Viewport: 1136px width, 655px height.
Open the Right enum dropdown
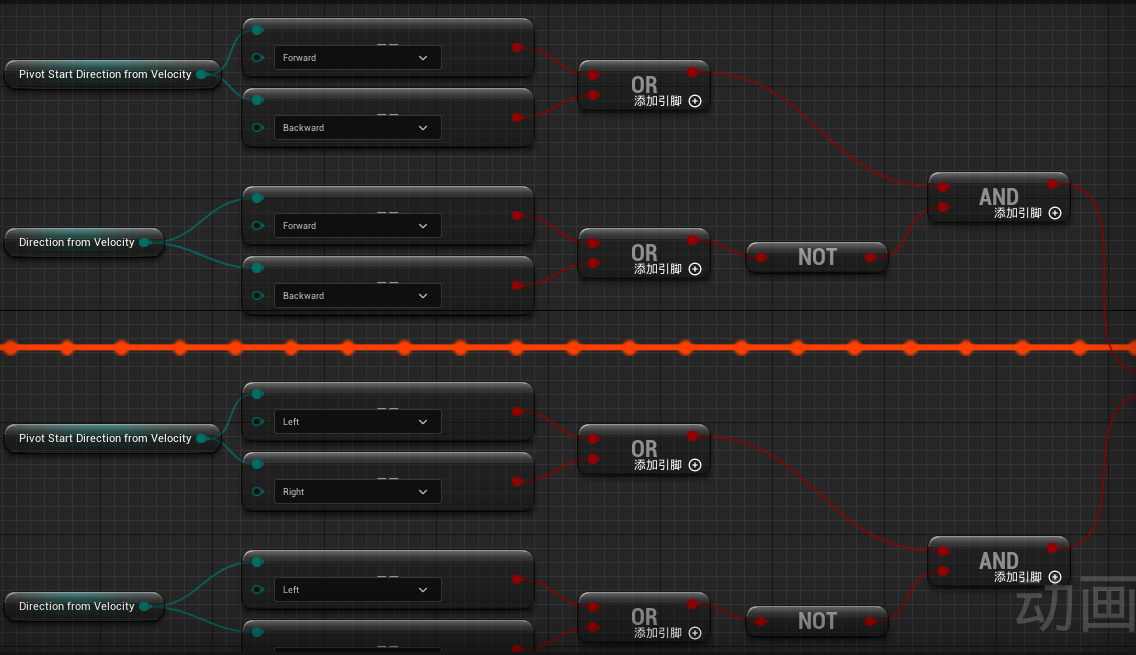coord(357,491)
